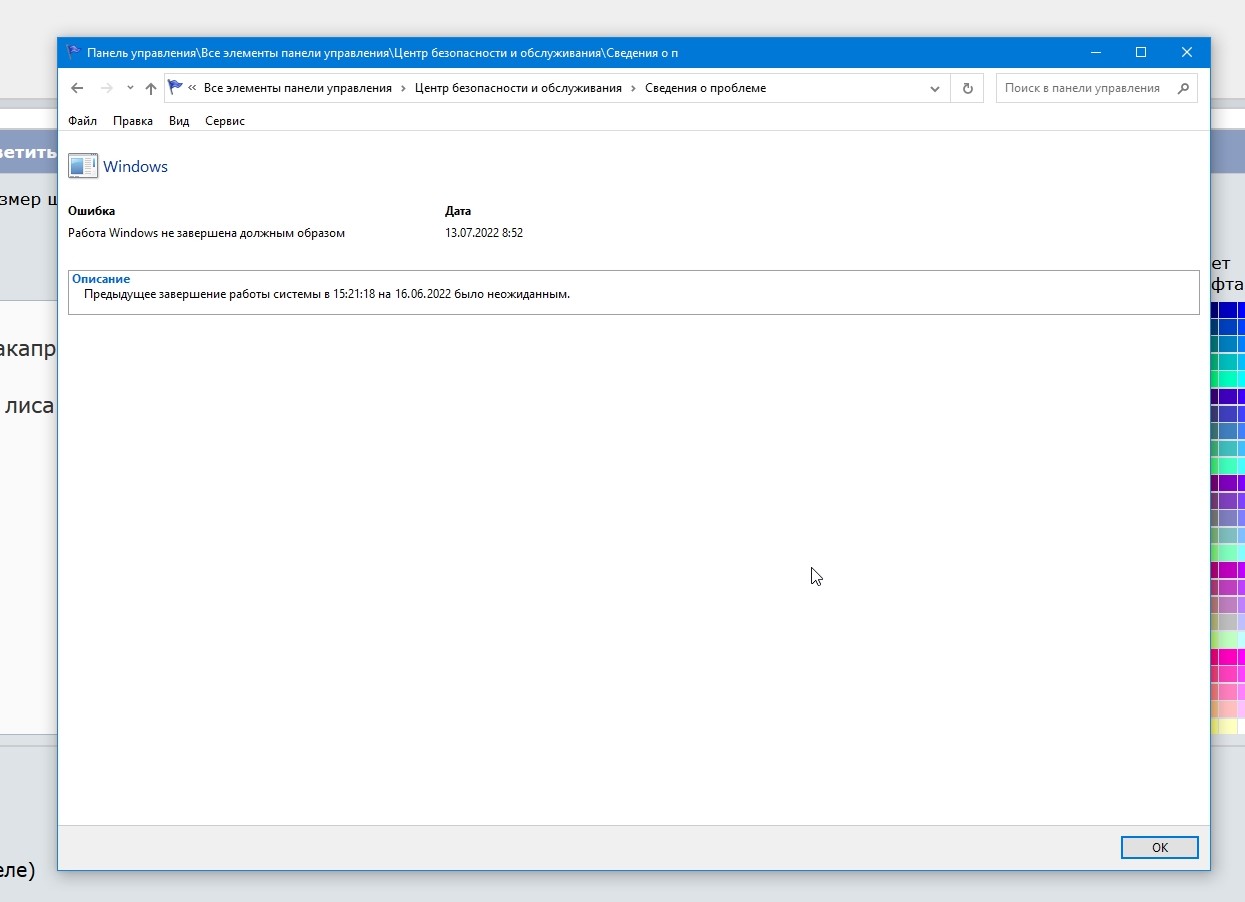Click the search magnifier icon
1245x902 pixels.
click(1184, 88)
